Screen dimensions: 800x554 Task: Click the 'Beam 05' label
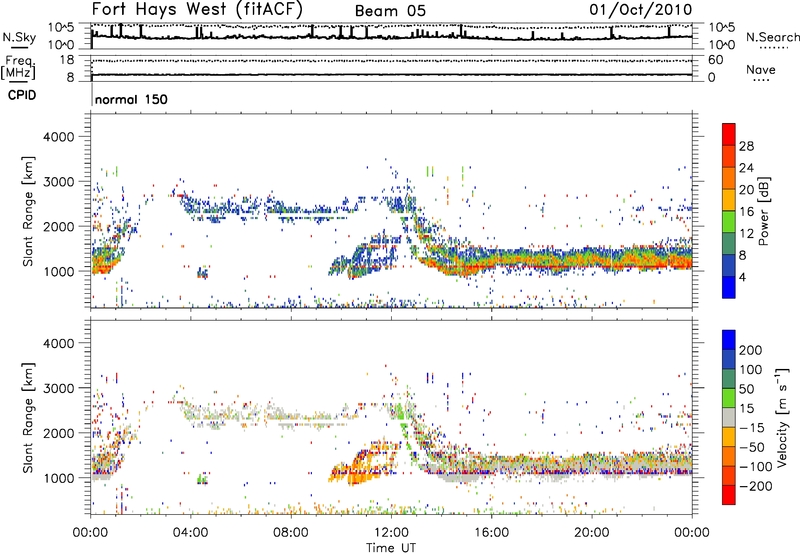pyautogui.click(x=390, y=11)
